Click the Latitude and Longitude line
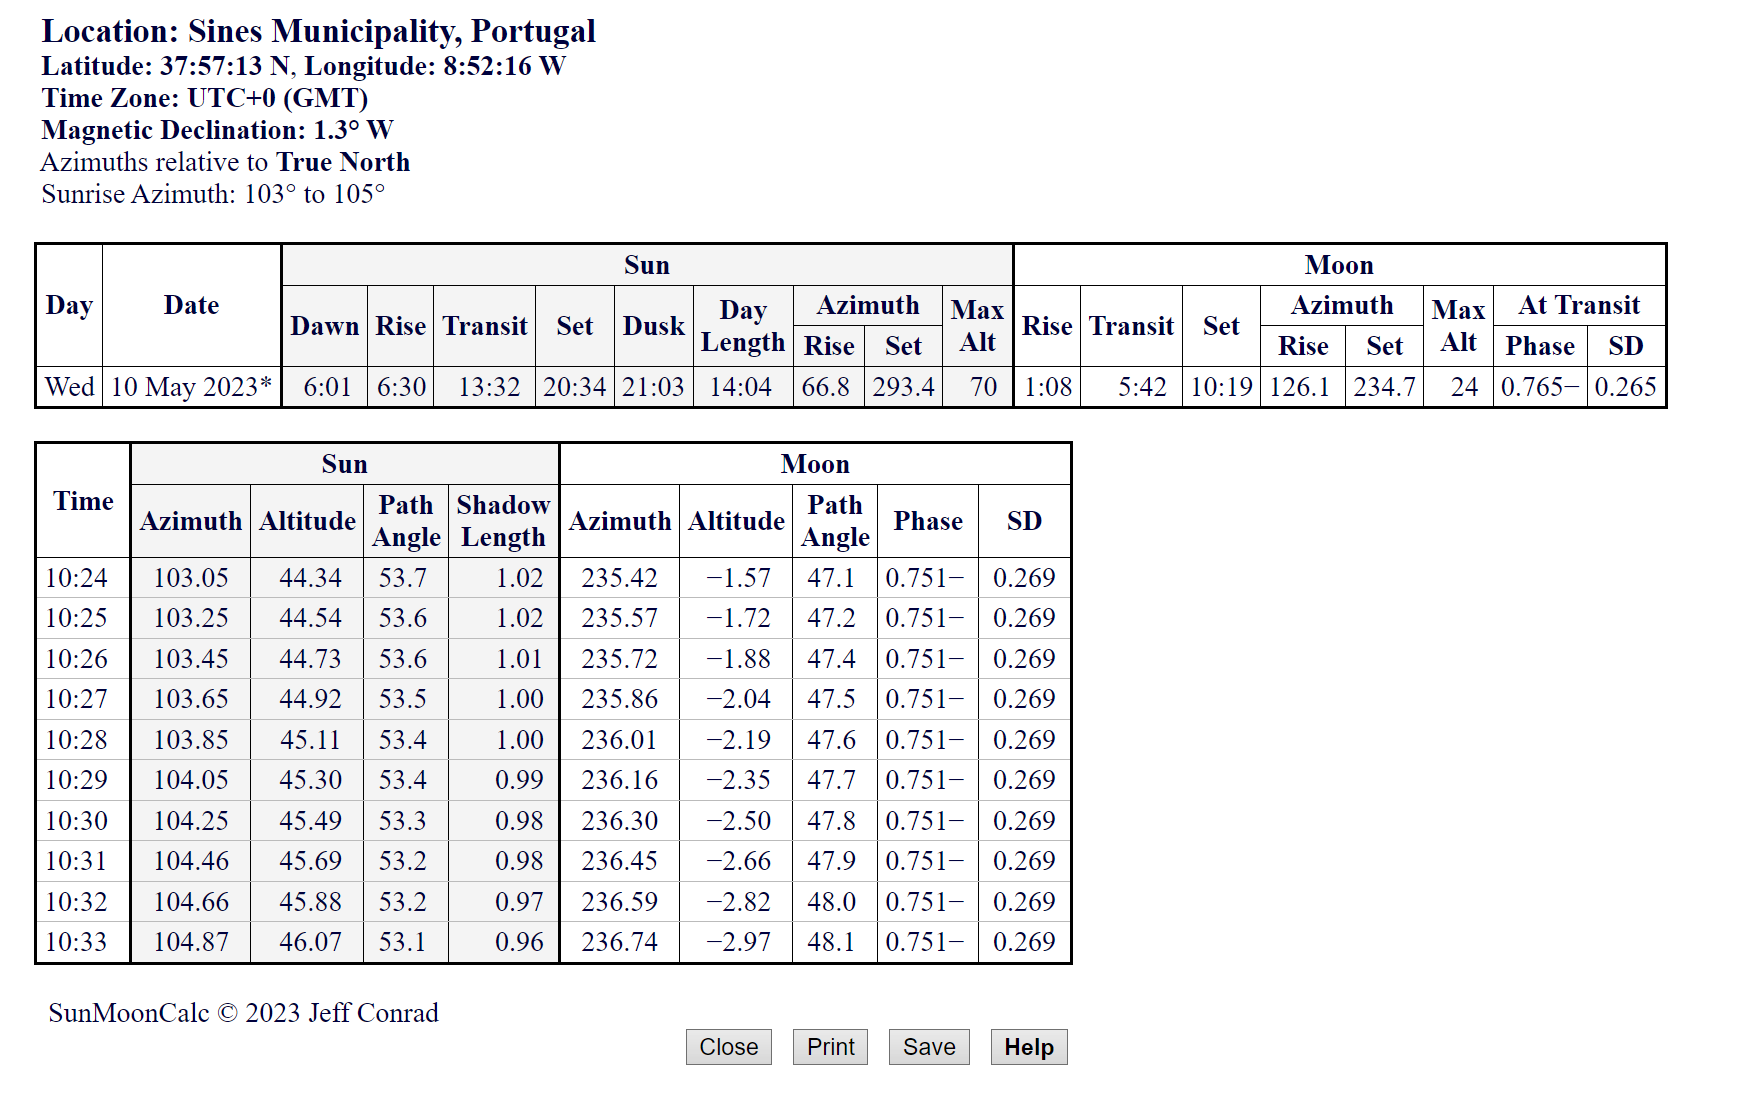Image resolution: width=1737 pixels, height=1096 pixels. (x=304, y=66)
